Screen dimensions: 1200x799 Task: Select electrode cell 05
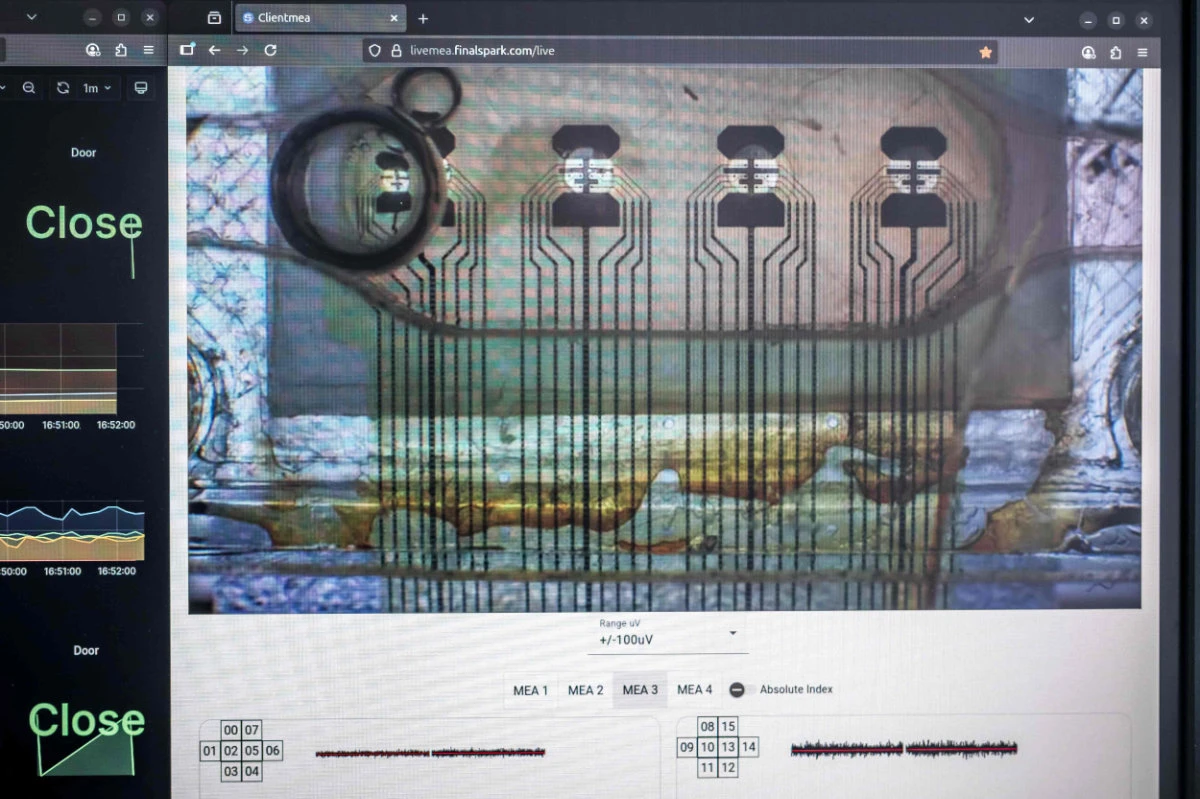coord(252,751)
